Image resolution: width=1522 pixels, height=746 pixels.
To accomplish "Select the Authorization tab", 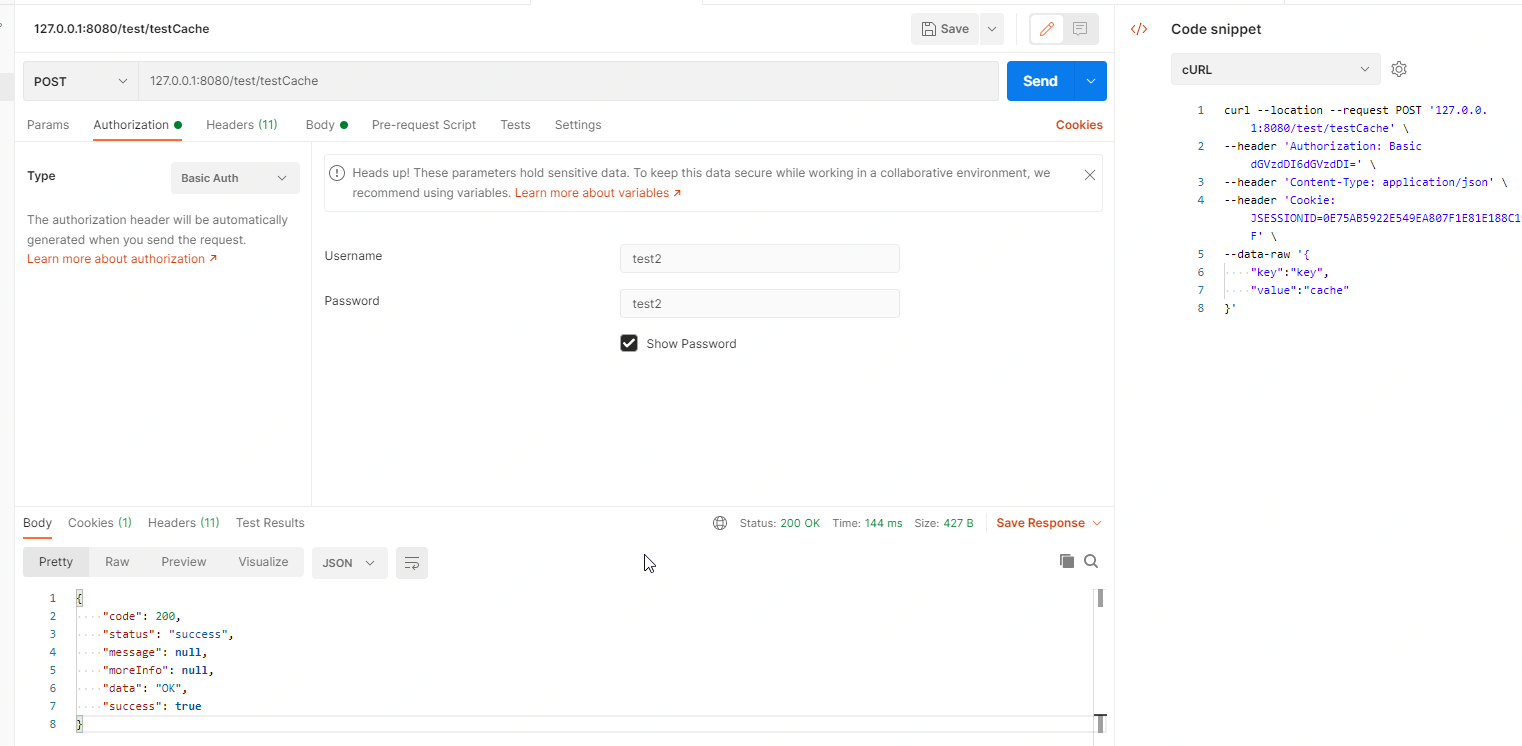I will [137, 125].
